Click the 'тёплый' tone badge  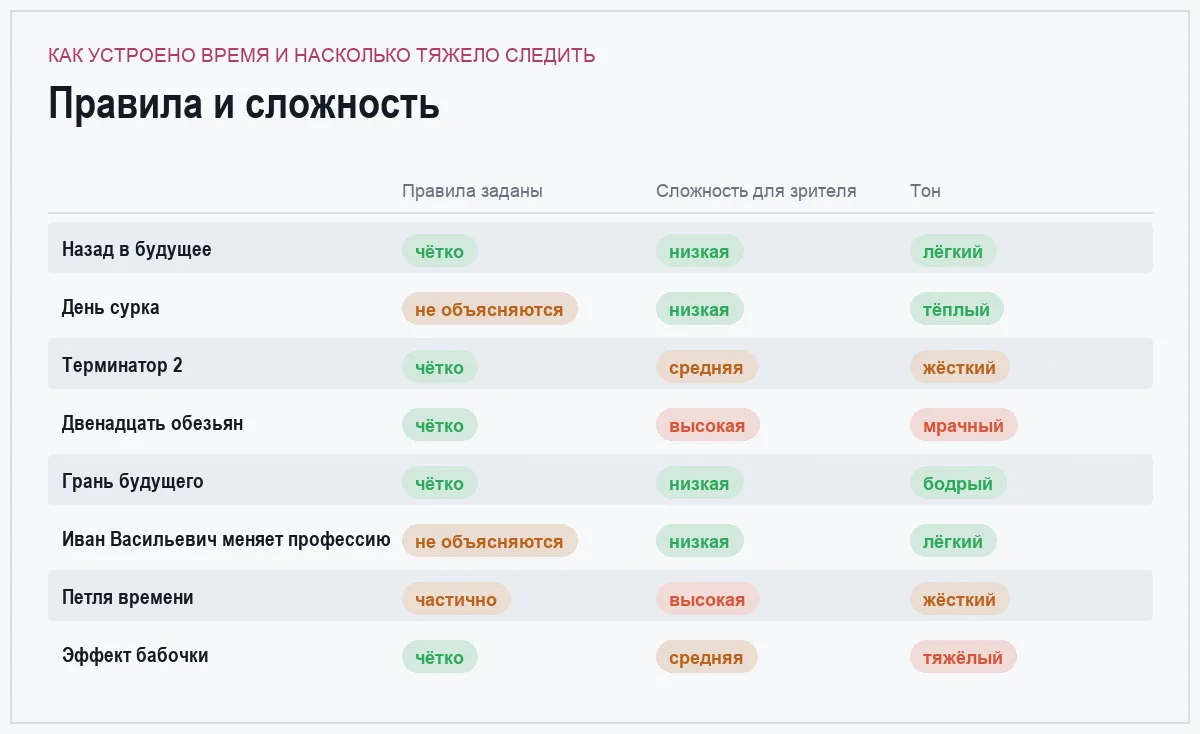pyautogui.click(x=957, y=309)
